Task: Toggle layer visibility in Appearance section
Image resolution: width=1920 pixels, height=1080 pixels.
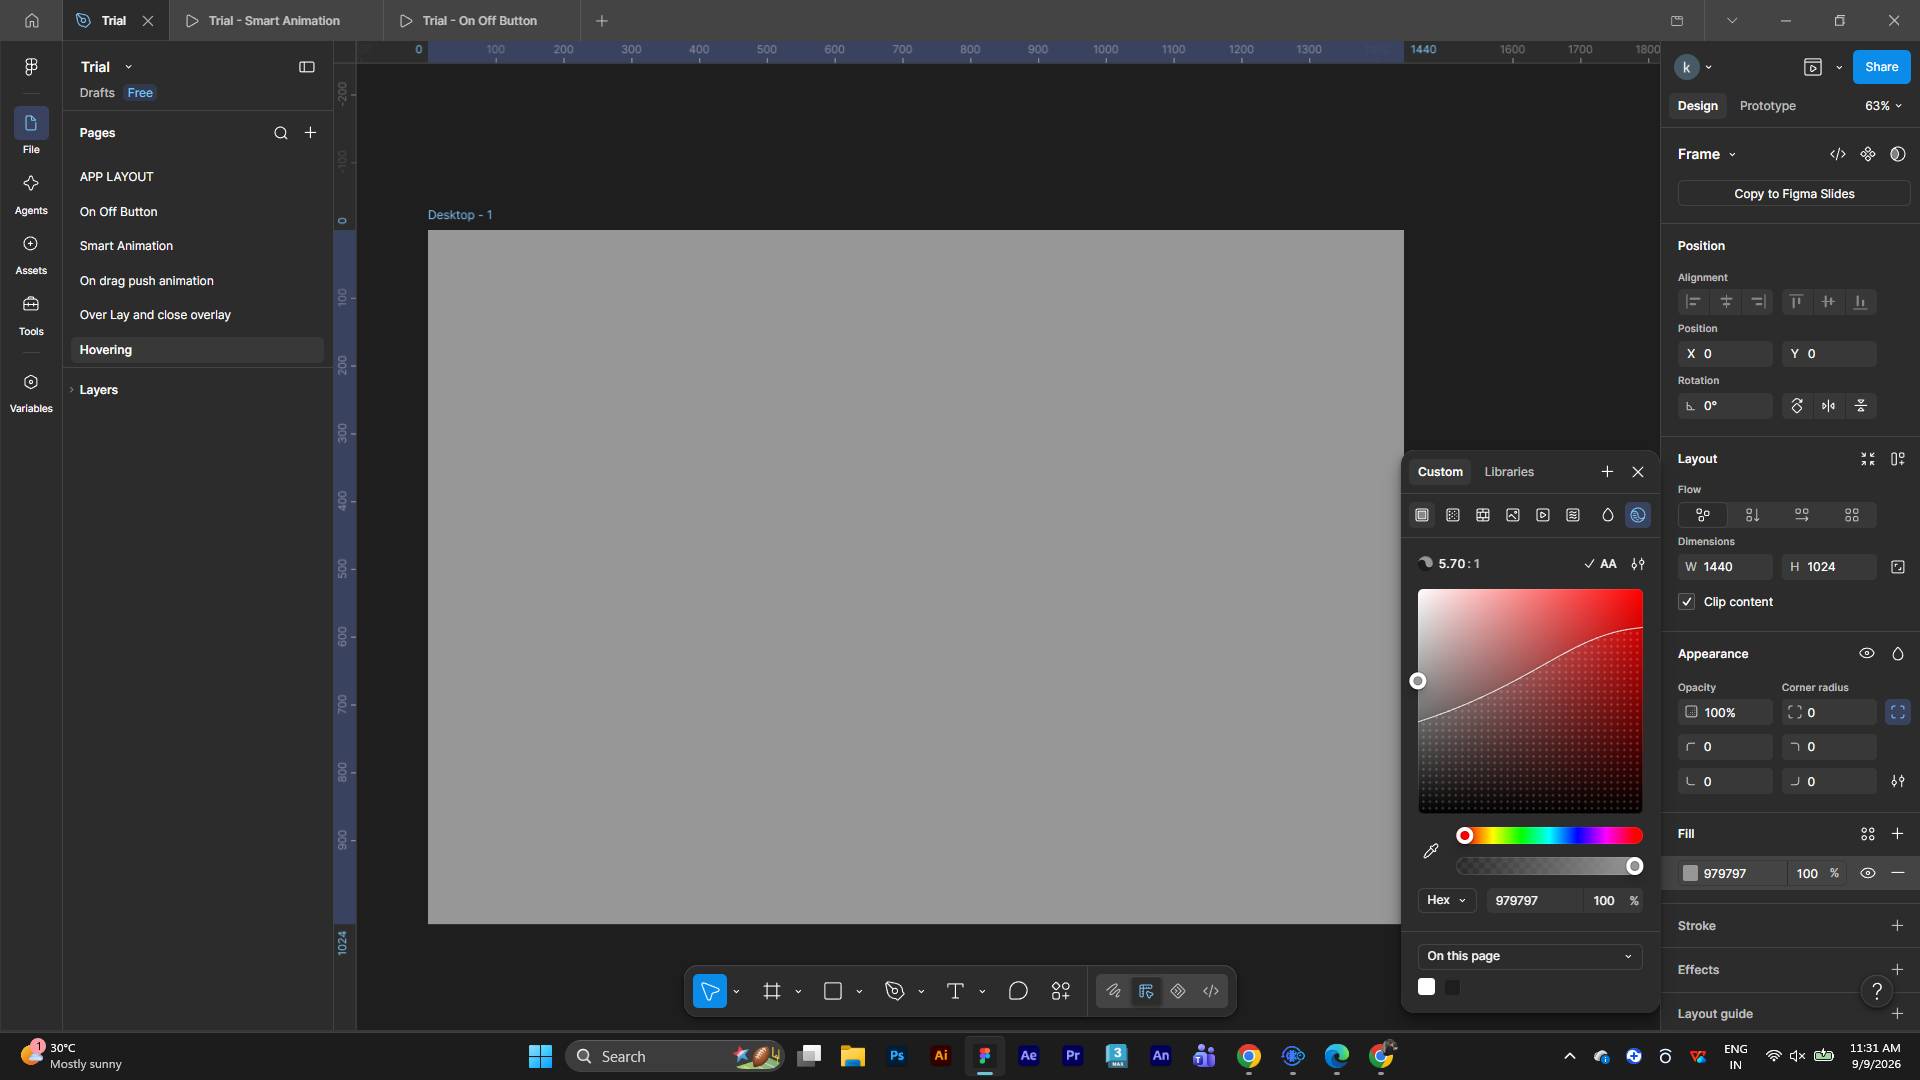Action: pyautogui.click(x=1867, y=654)
